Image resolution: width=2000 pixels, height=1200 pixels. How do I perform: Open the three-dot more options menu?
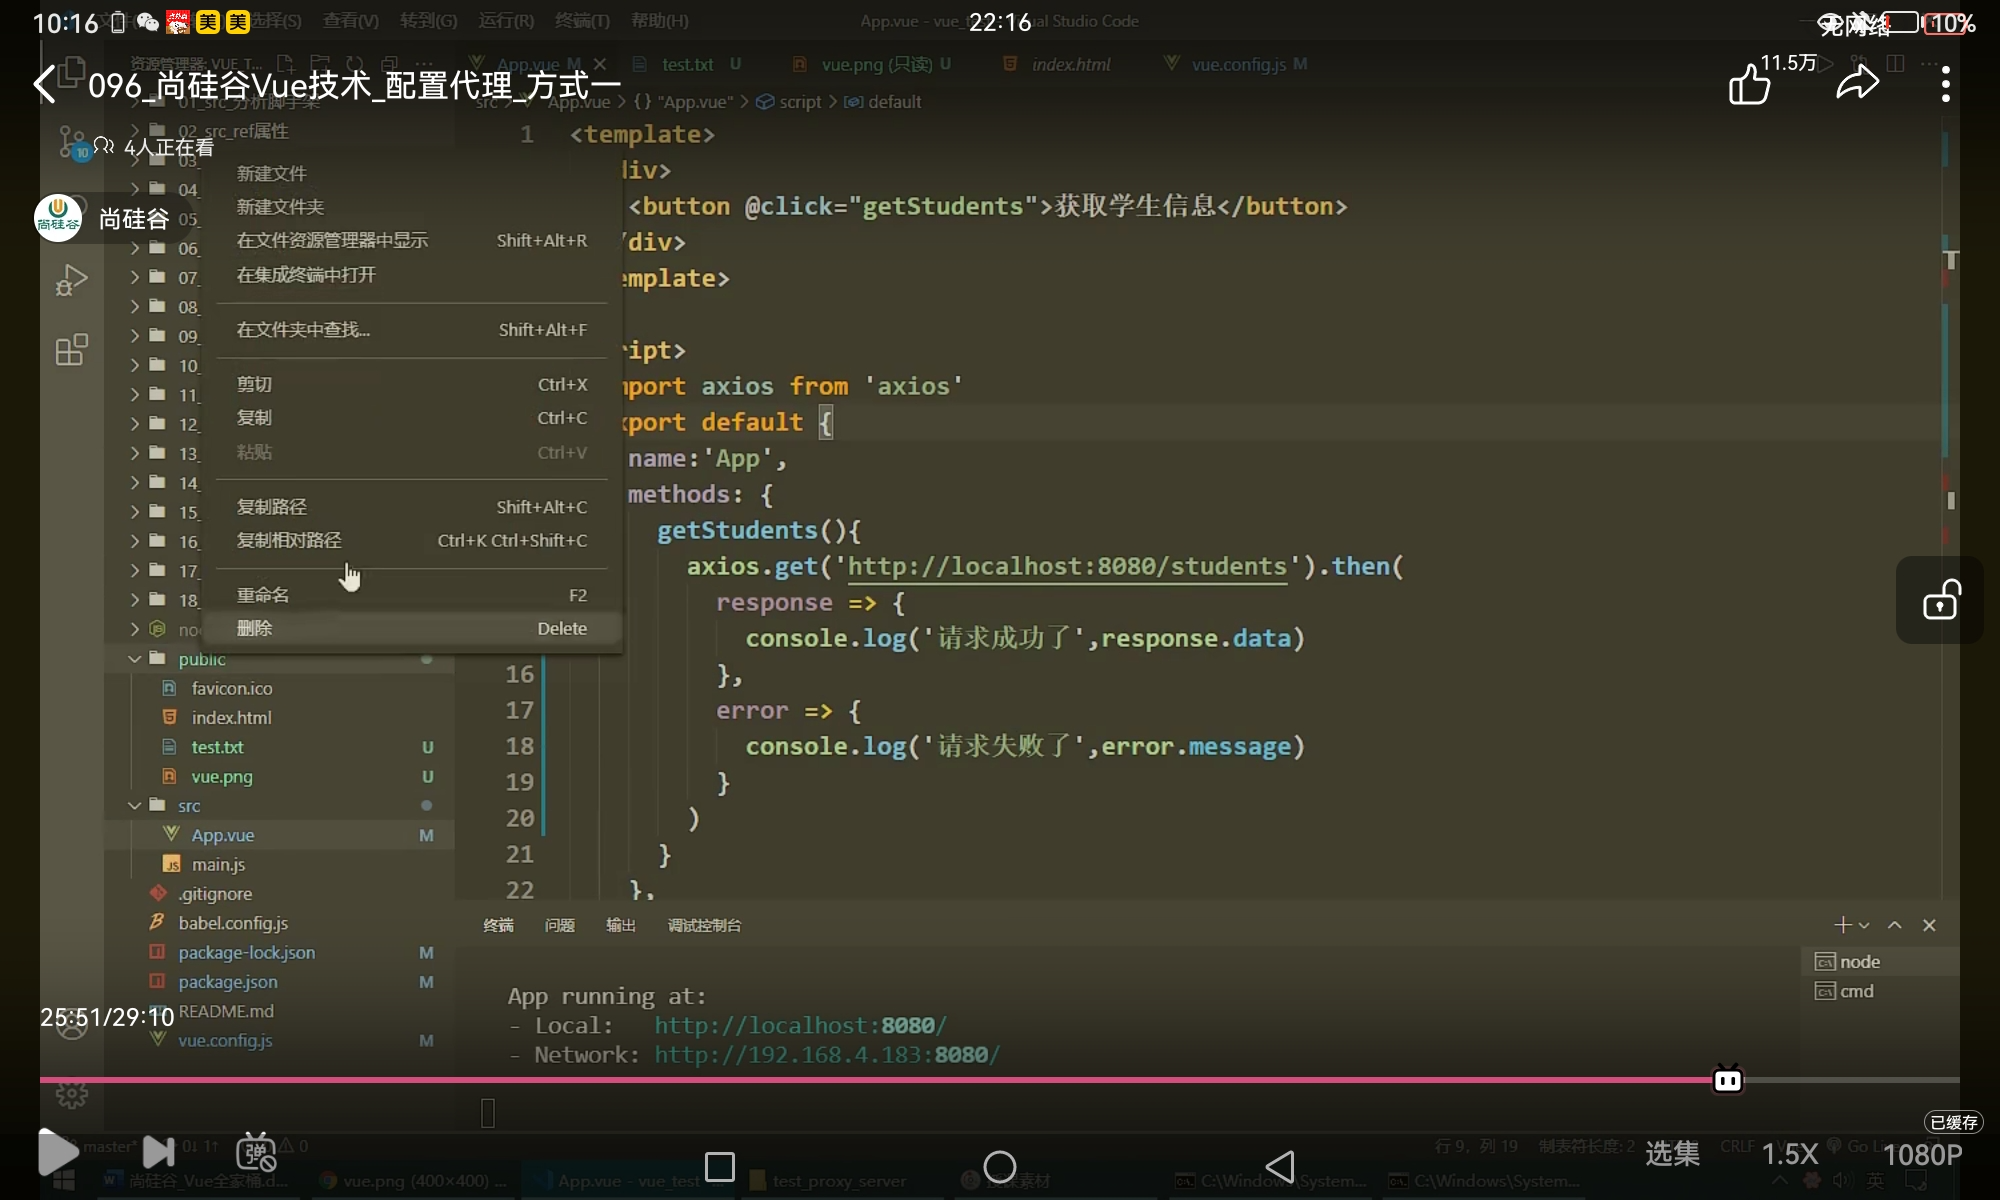[x=1945, y=84]
